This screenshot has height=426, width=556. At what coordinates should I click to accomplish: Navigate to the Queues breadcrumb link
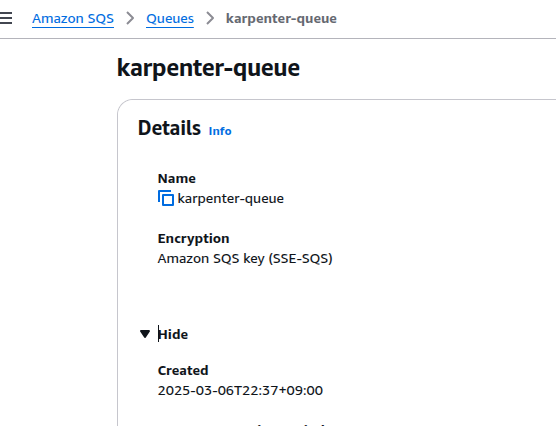pos(170,18)
